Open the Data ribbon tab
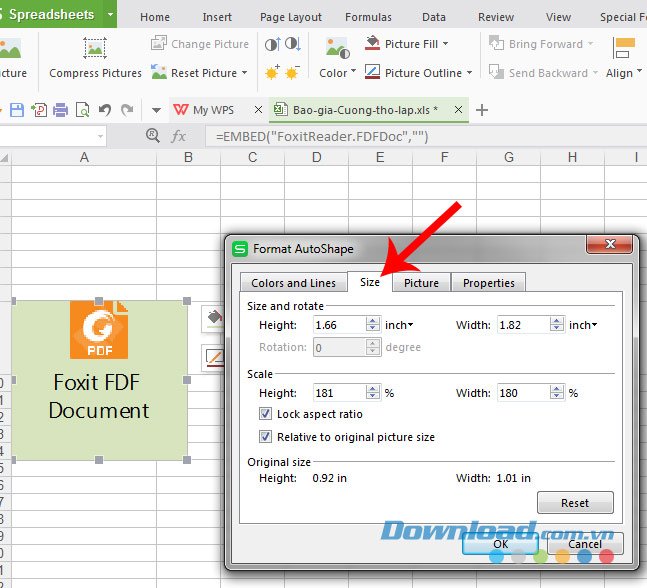 434,17
